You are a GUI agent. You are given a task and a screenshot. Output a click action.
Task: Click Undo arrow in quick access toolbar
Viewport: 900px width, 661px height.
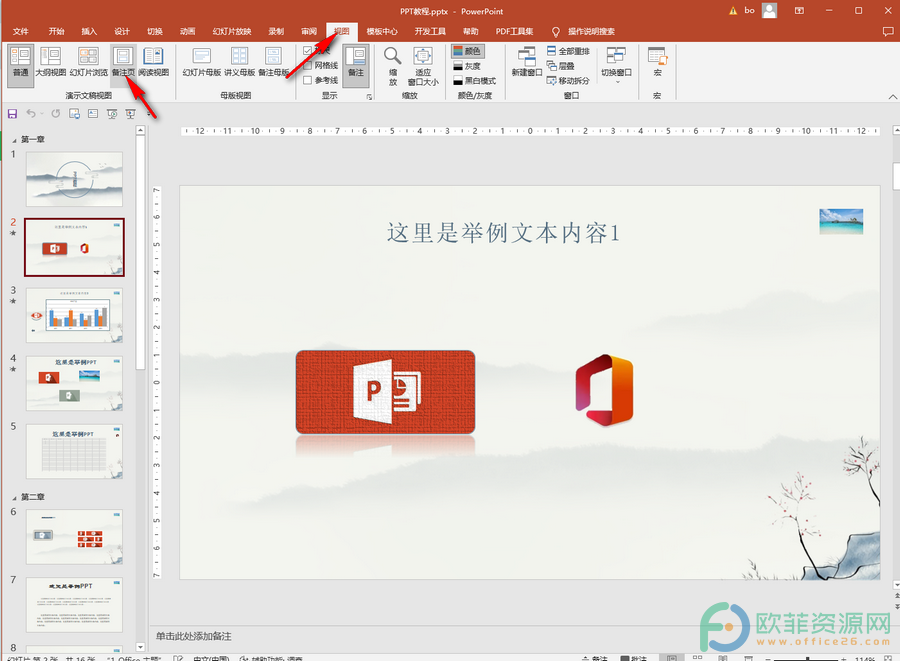30,114
